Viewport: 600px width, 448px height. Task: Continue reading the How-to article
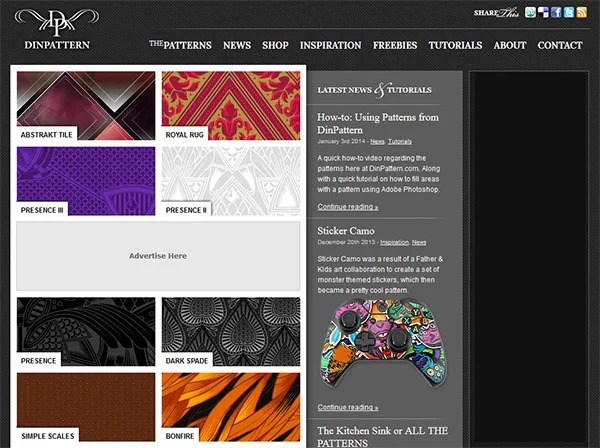coord(348,207)
